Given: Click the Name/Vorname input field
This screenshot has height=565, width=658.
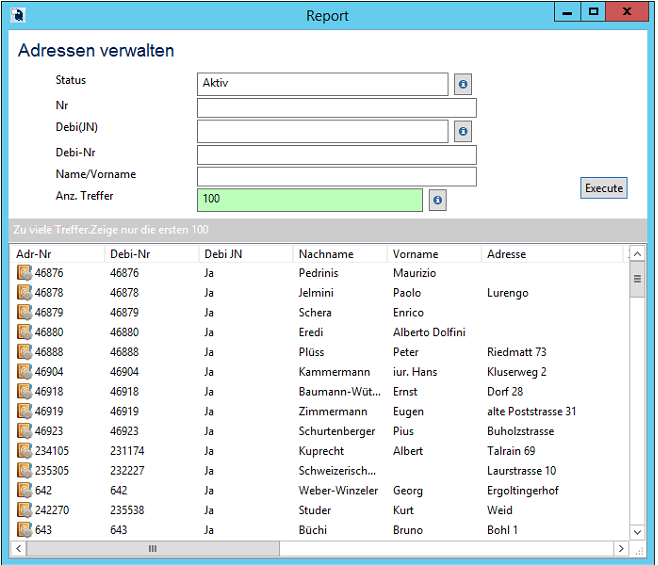Looking at the screenshot, I should [x=336, y=177].
